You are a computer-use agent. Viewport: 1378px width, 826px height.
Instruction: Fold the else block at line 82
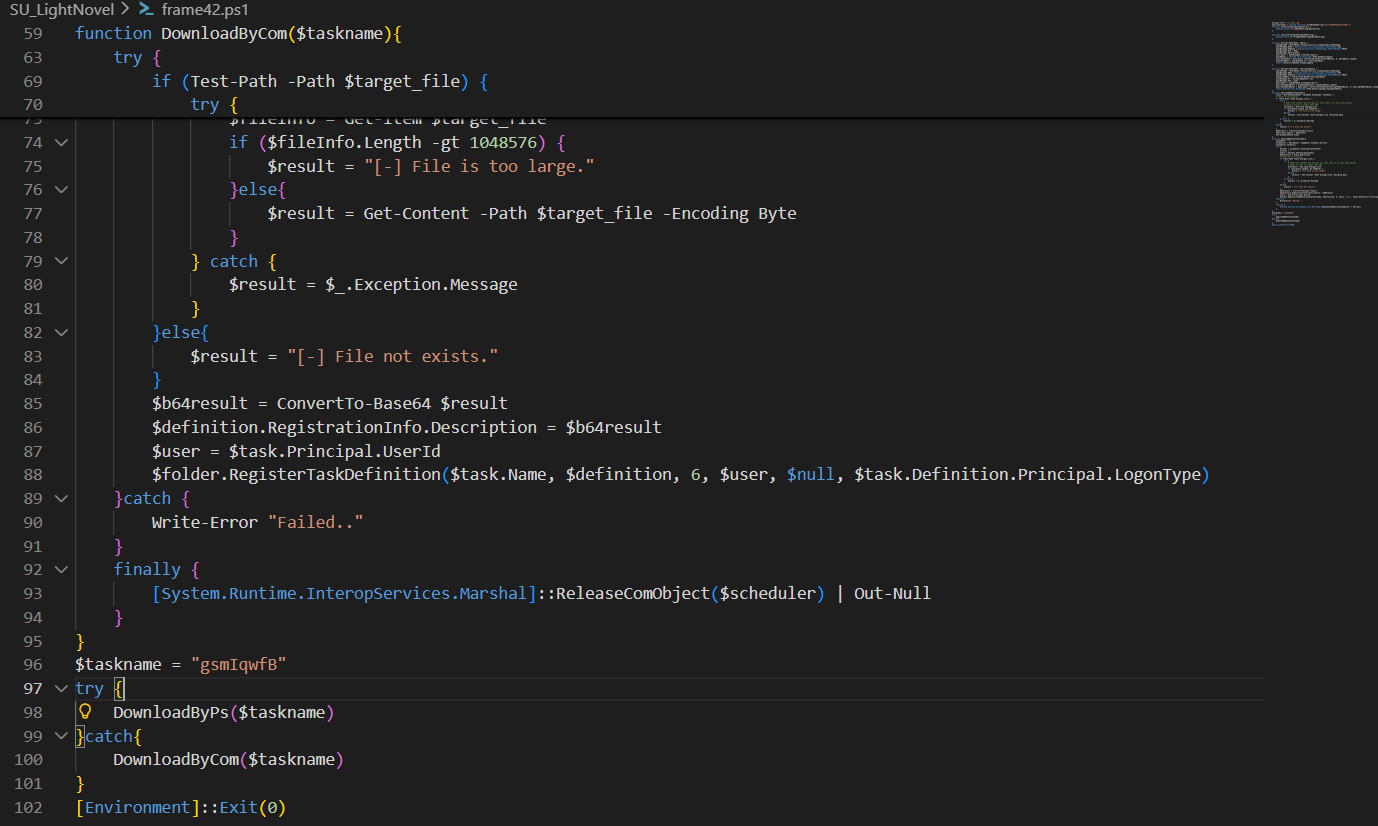[x=61, y=332]
